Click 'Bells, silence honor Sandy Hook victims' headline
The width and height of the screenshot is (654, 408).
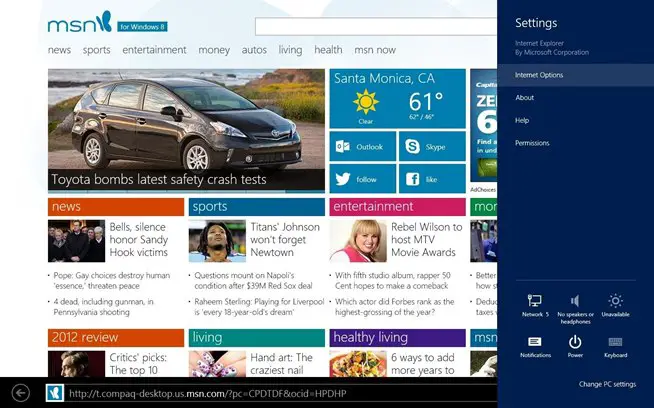pyautogui.click(x=139, y=239)
